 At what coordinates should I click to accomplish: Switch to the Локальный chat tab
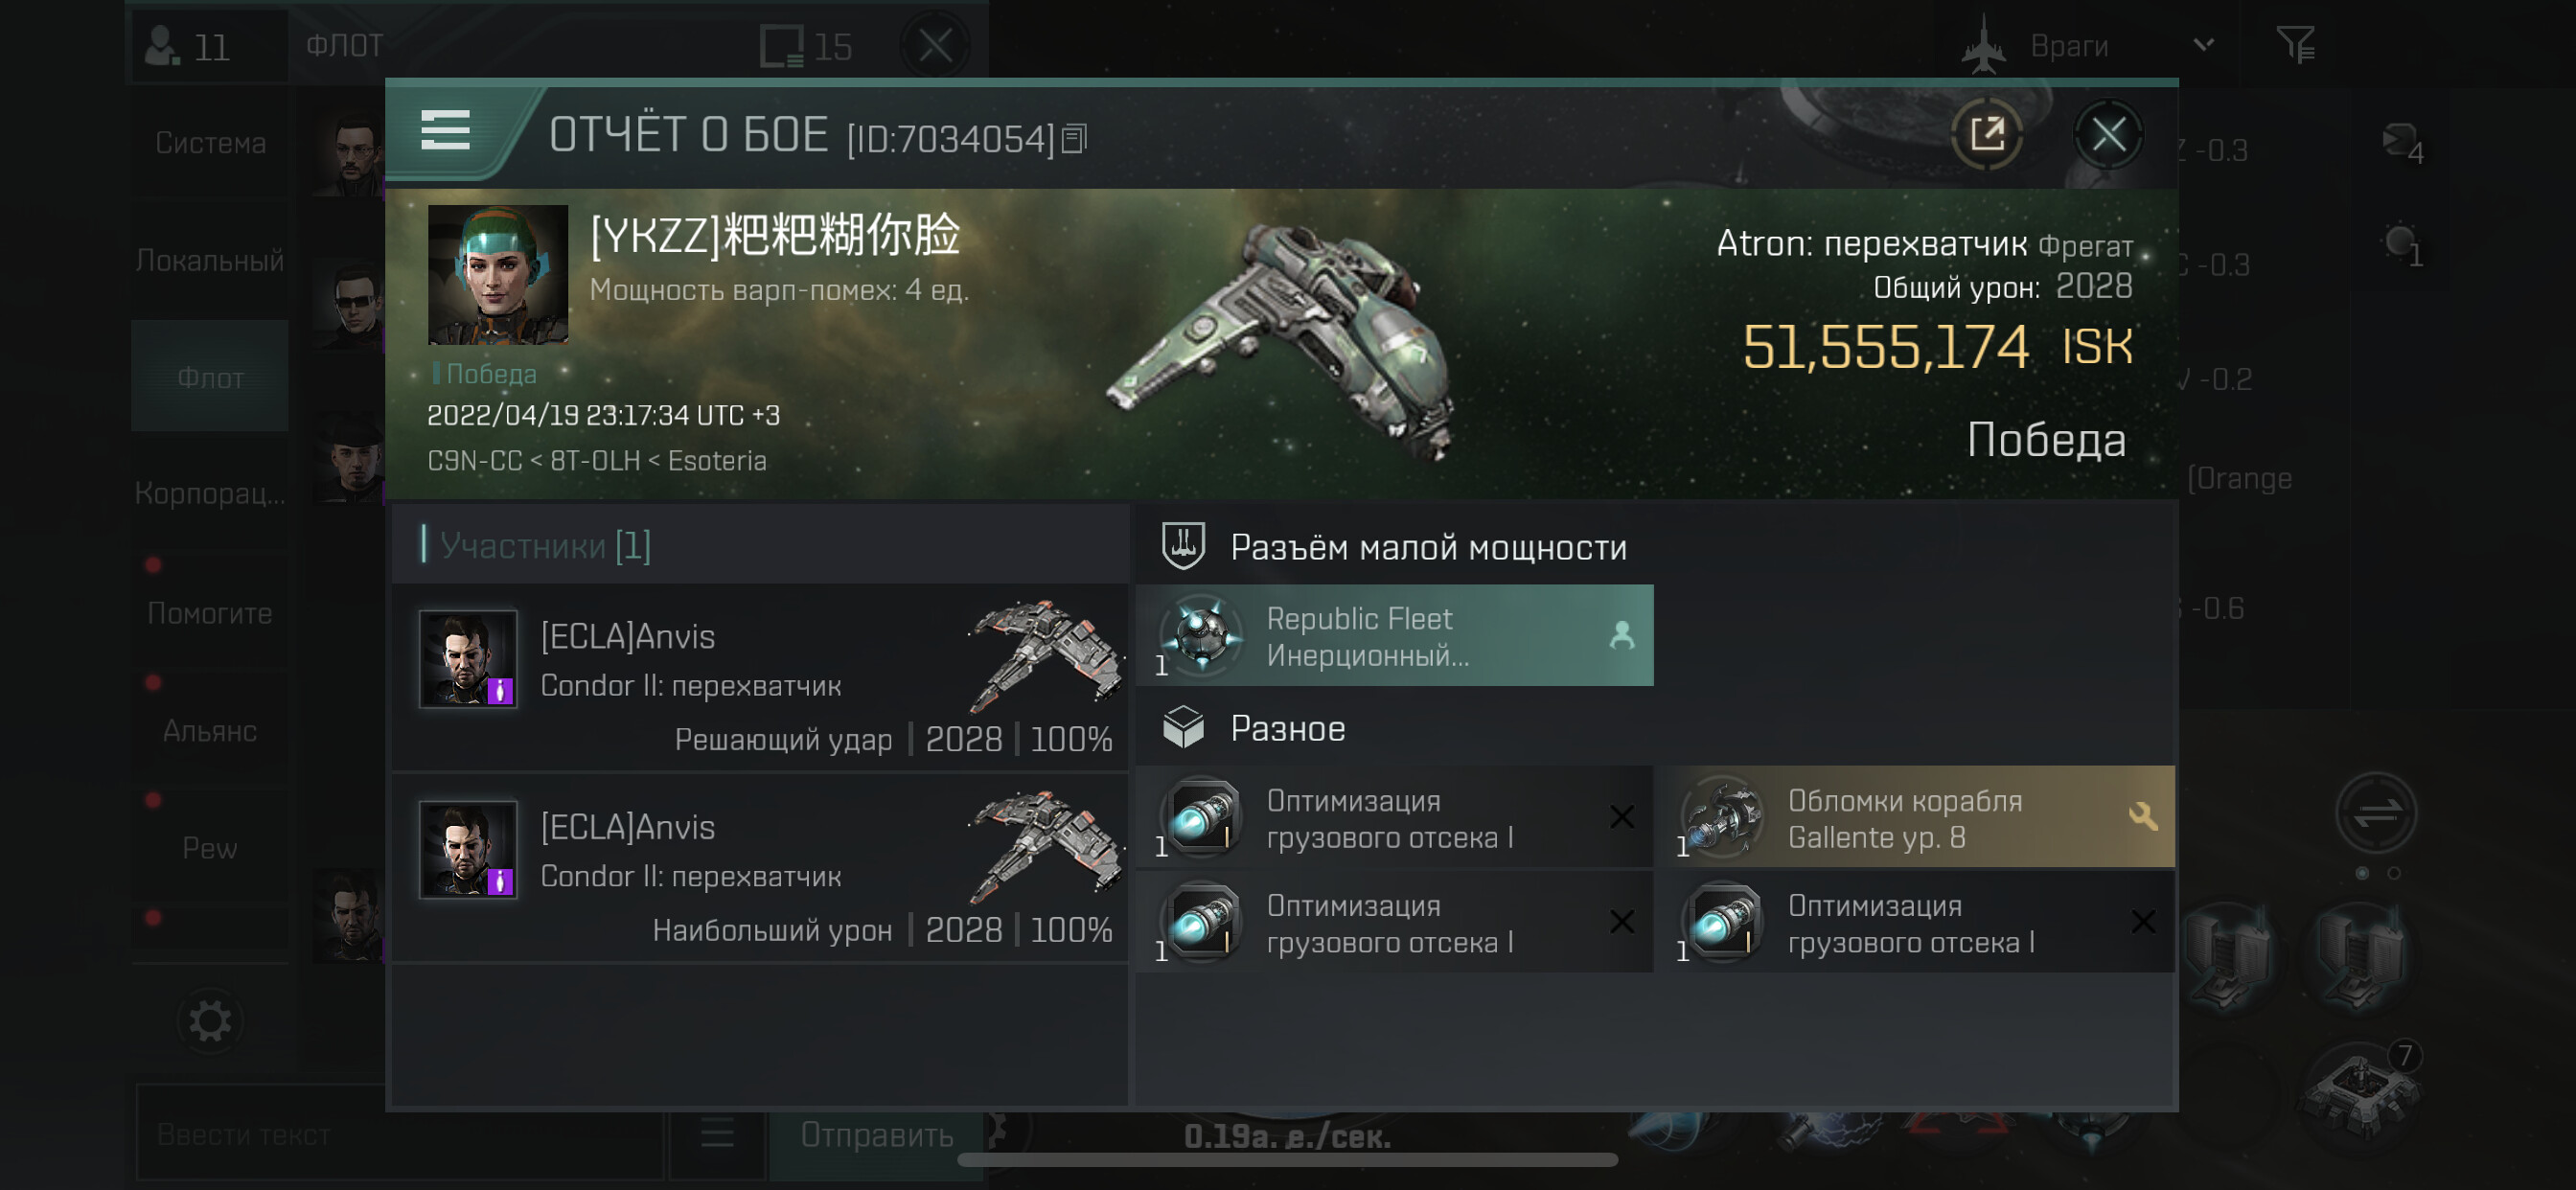click(210, 260)
